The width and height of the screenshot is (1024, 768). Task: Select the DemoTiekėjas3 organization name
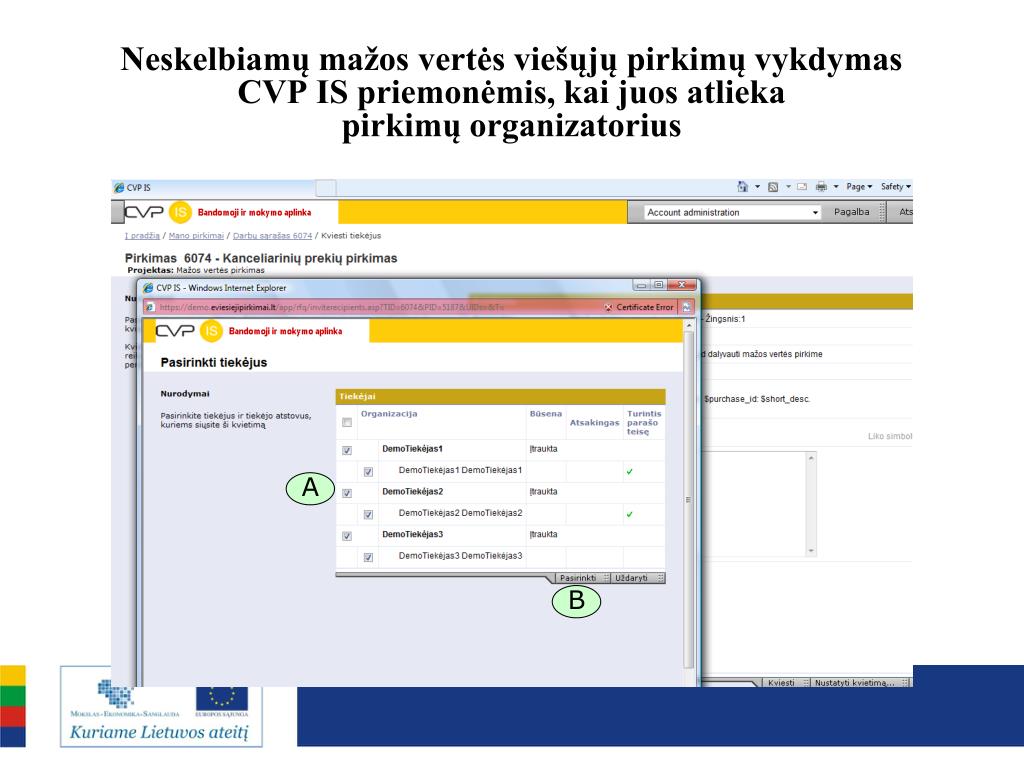(x=412, y=535)
